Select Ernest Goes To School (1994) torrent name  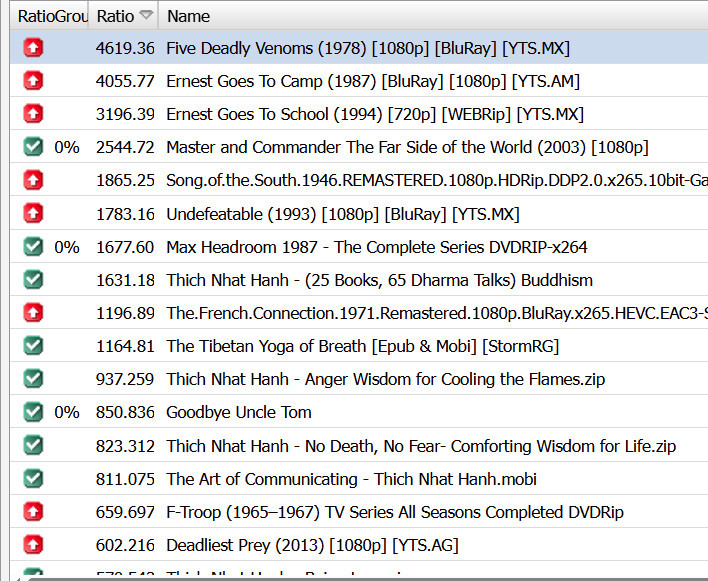[x=375, y=114]
